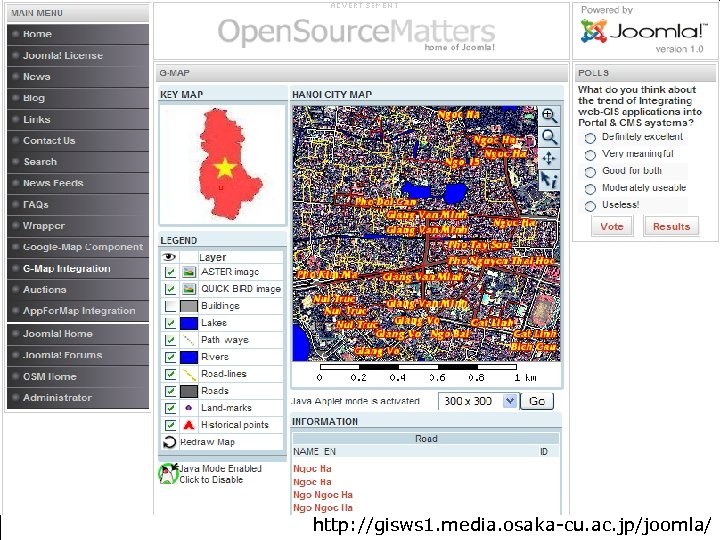Click the Redraw Map link text
Image resolution: width=720 pixels, height=540 pixels.
tap(208, 442)
